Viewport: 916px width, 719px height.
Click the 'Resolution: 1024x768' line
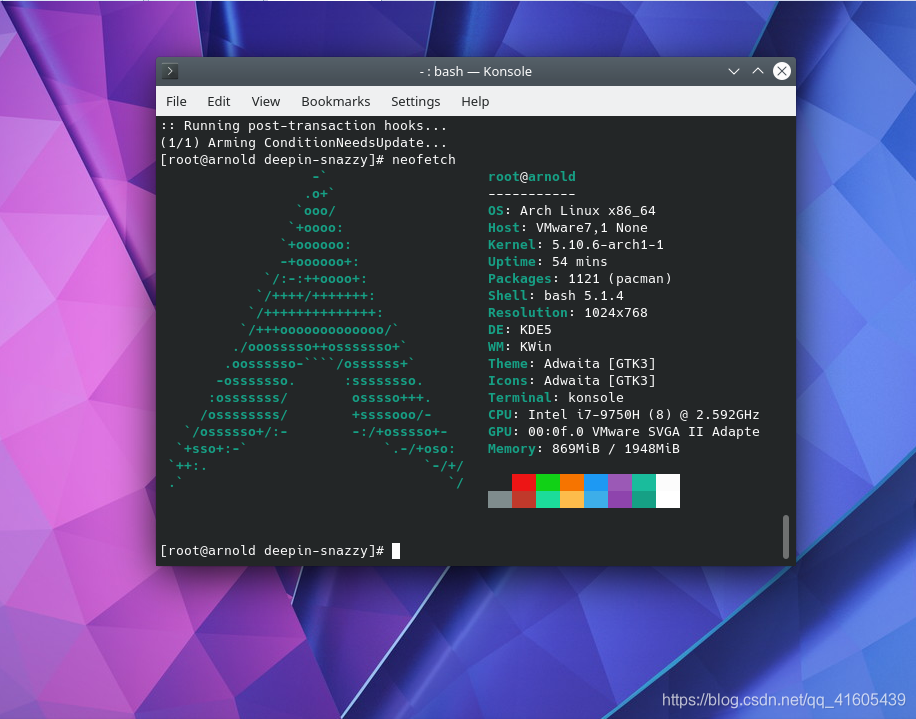(568, 312)
